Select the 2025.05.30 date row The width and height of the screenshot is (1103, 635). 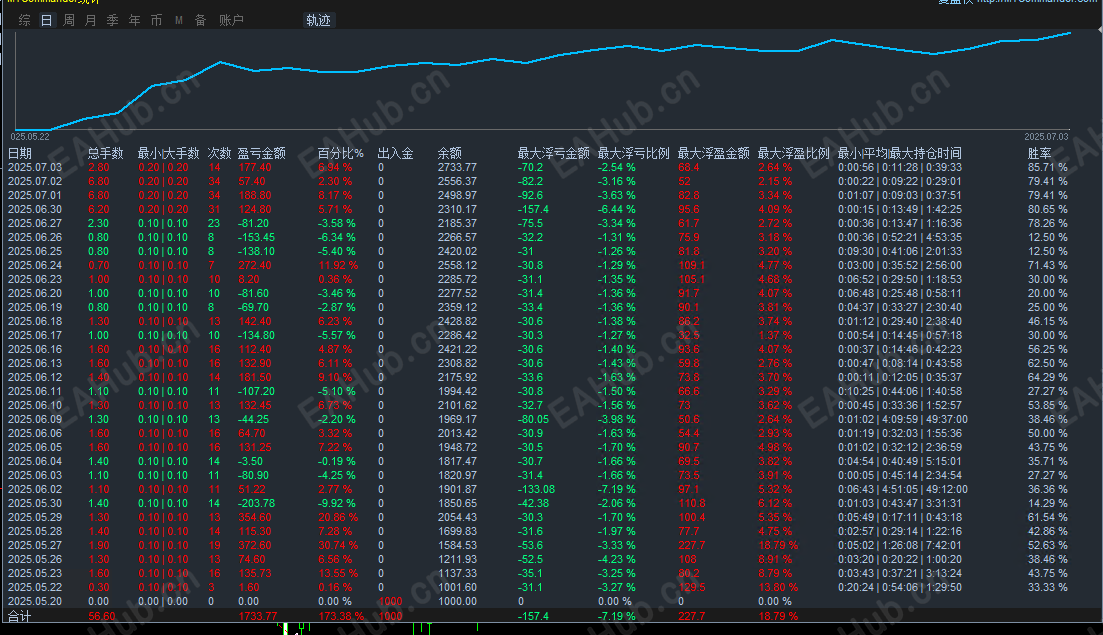(35, 503)
